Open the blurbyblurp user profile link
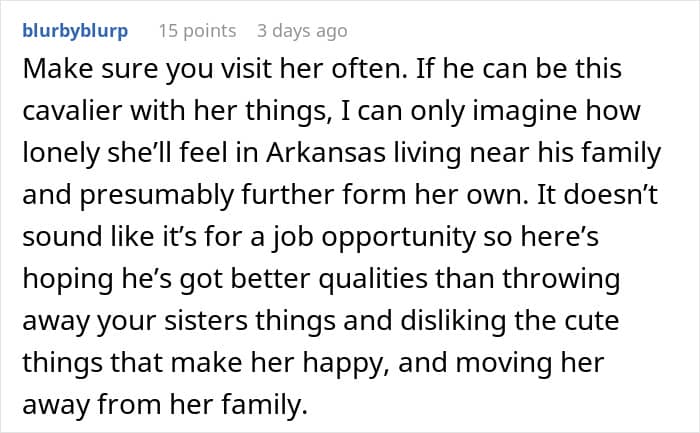 coord(75,31)
